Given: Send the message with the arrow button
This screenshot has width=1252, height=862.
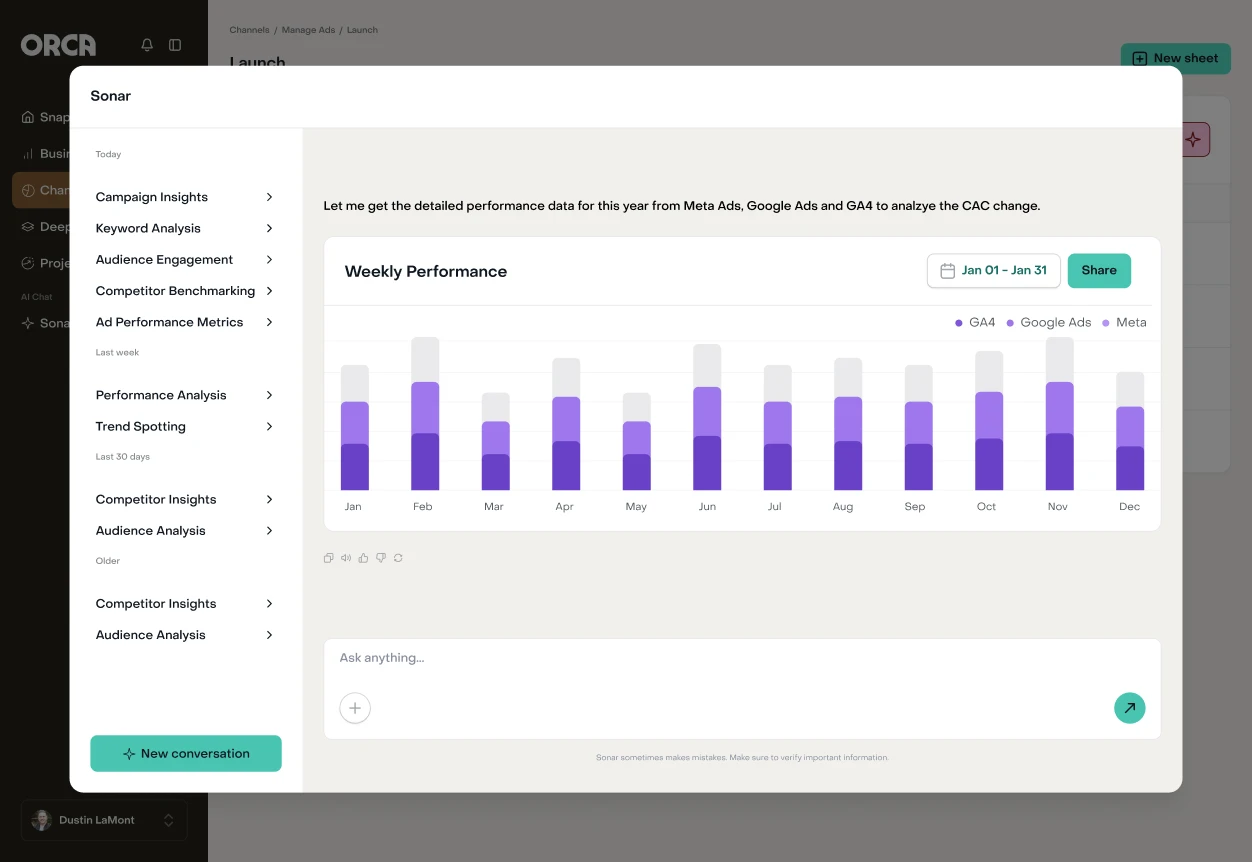Looking at the screenshot, I should click(x=1130, y=708).
